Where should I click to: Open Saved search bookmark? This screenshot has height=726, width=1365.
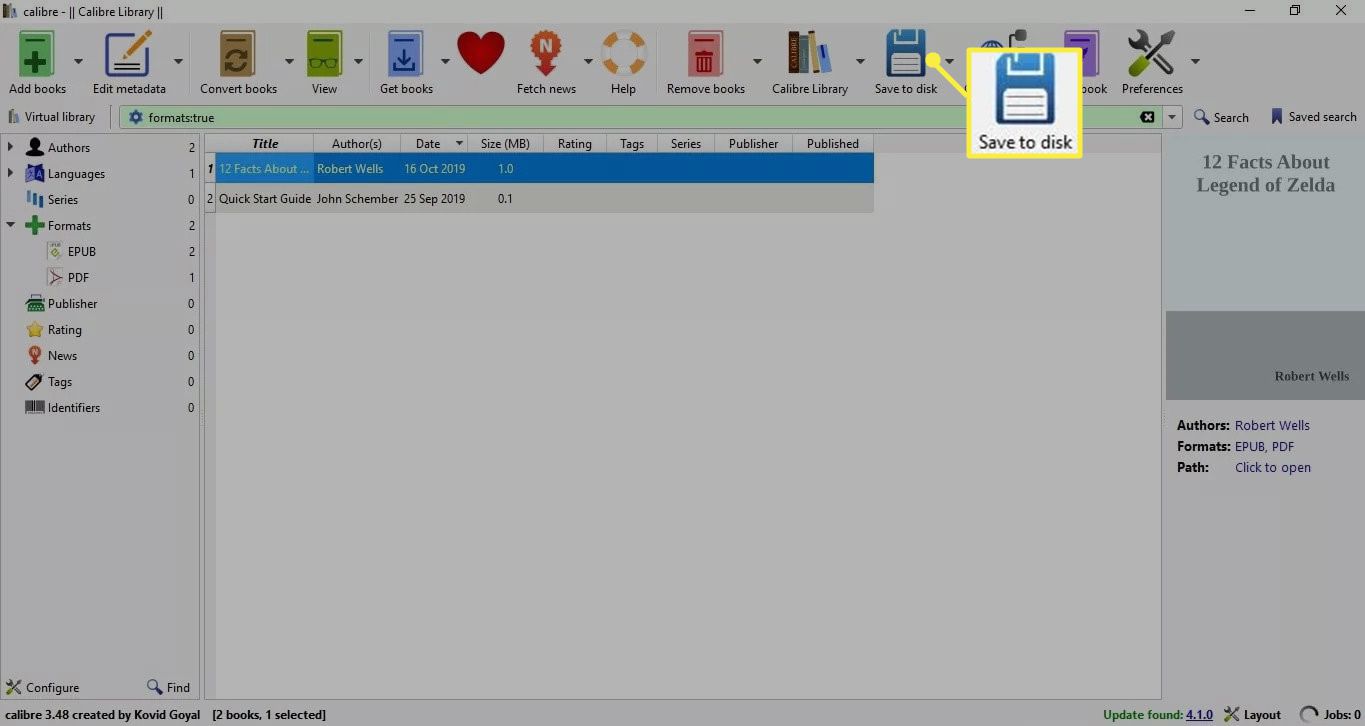coord(1313,117)
